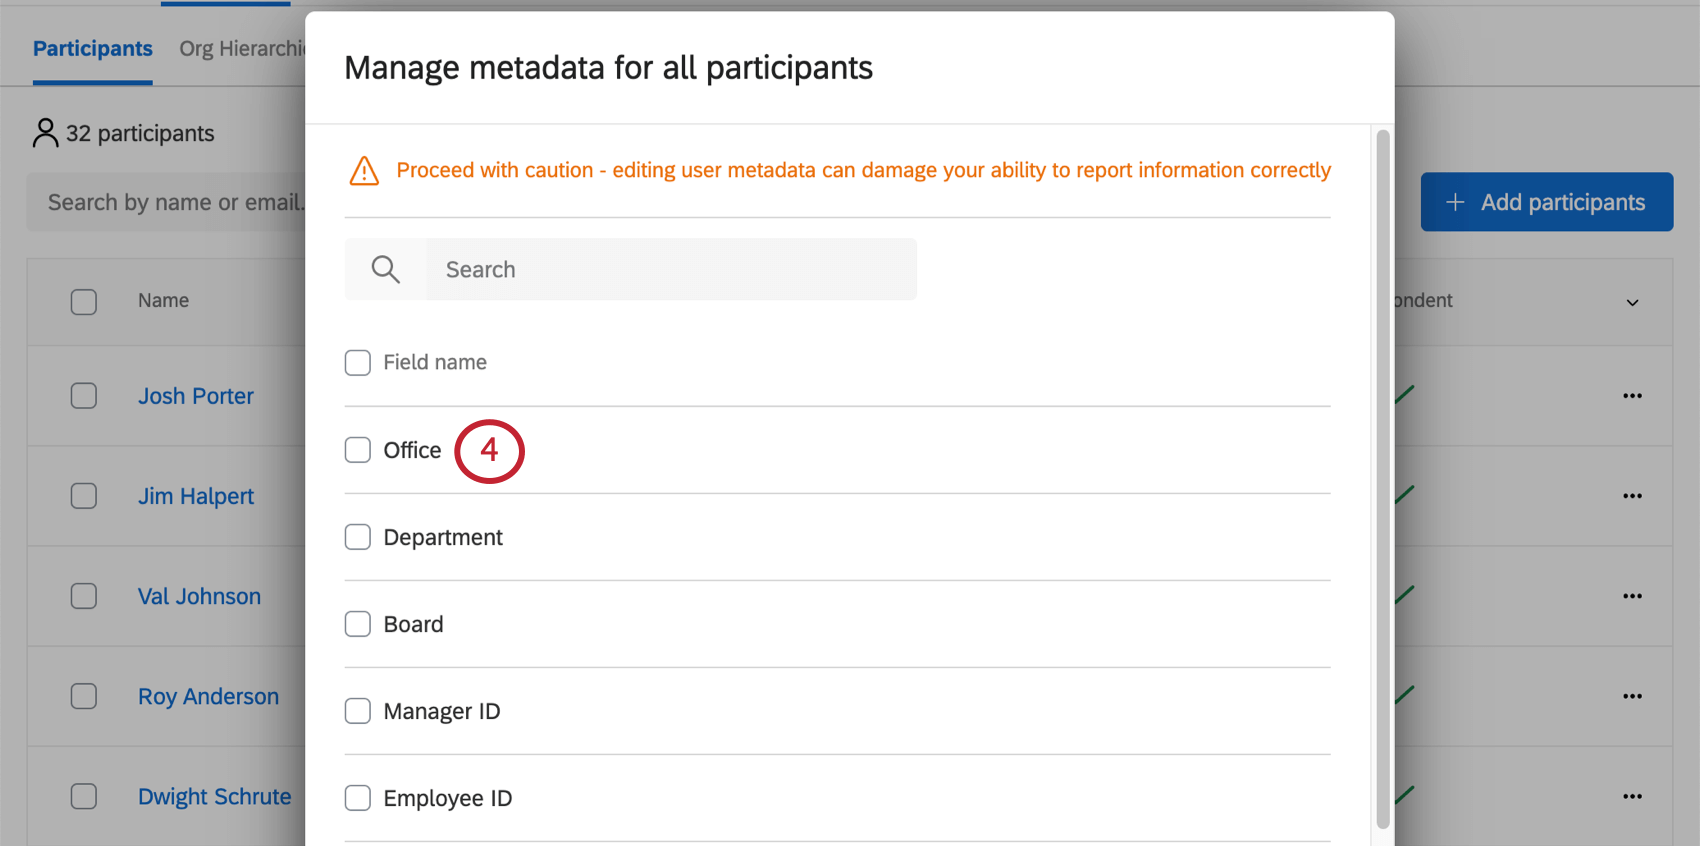Open three-dot menu for Val Johnson row
Image resolution: width=1700 pixels, height=846 pixels.
tap(1632, 596)
